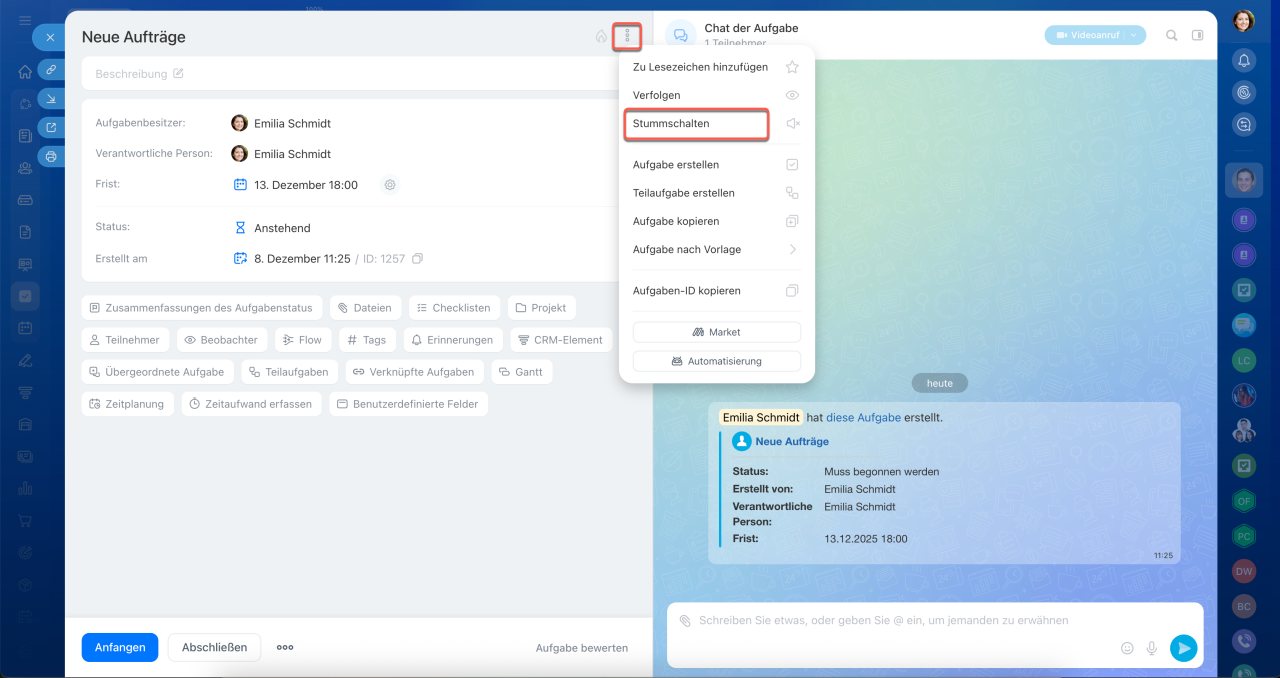Image resolution: width=1280 pixels, height=678 pixels.
Task: Click the print icon on the side tab
Action: (50, 156)
